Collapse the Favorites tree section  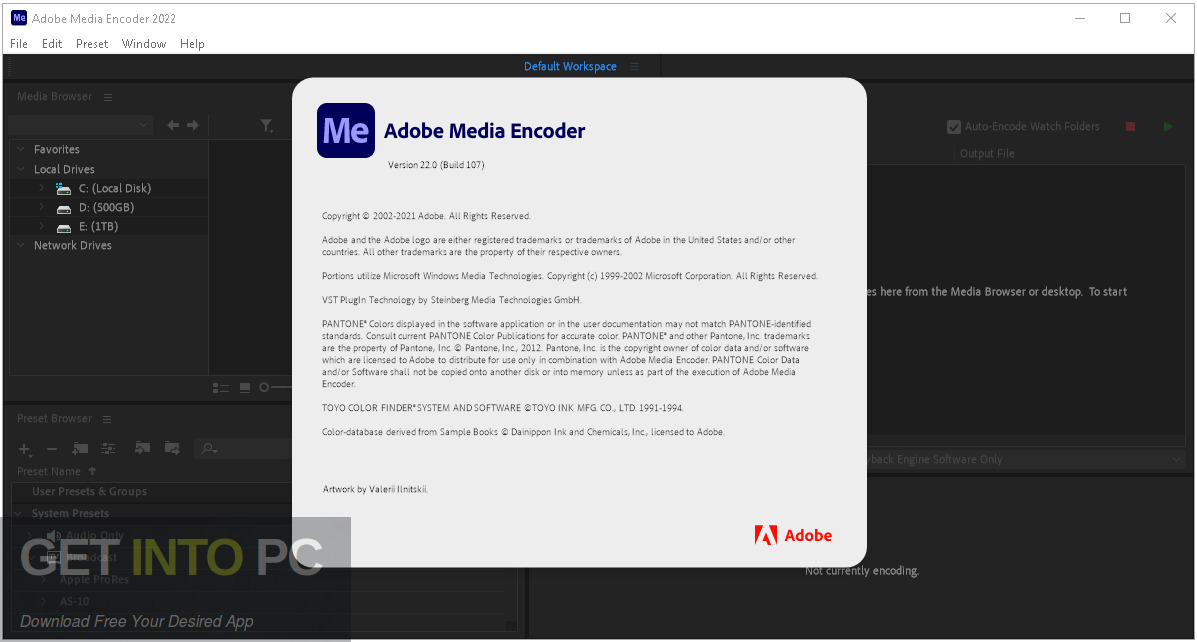pyautogui.click(x=21, y=149)
